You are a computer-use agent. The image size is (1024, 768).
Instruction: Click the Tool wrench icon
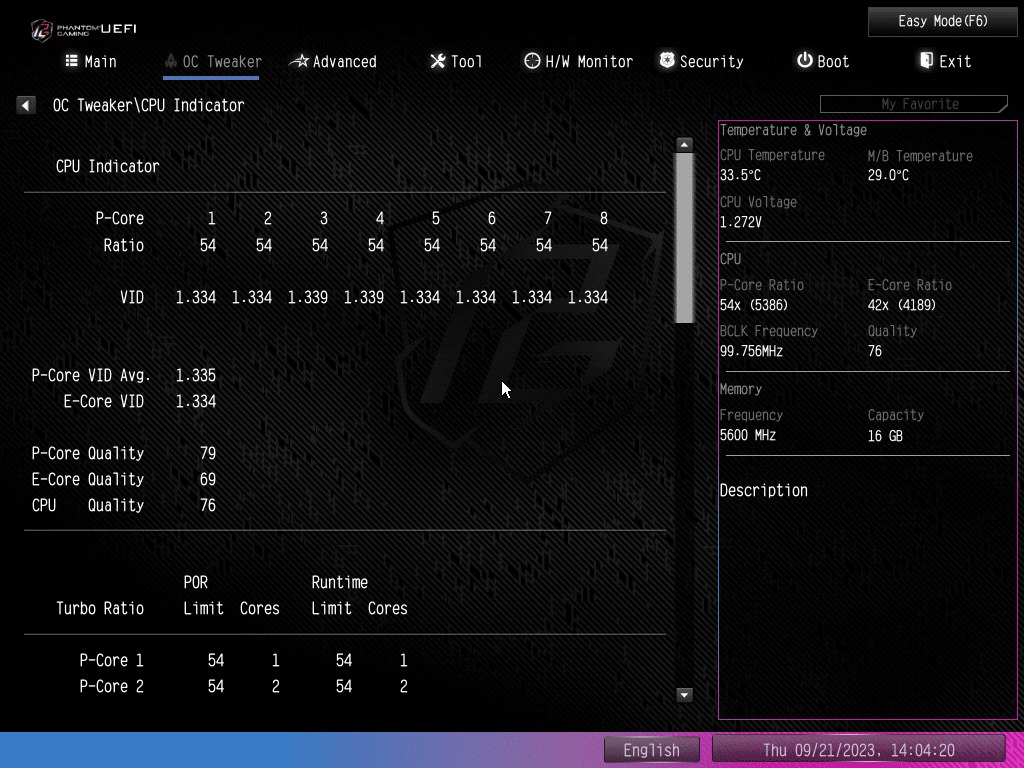click(x=437, y=61)
